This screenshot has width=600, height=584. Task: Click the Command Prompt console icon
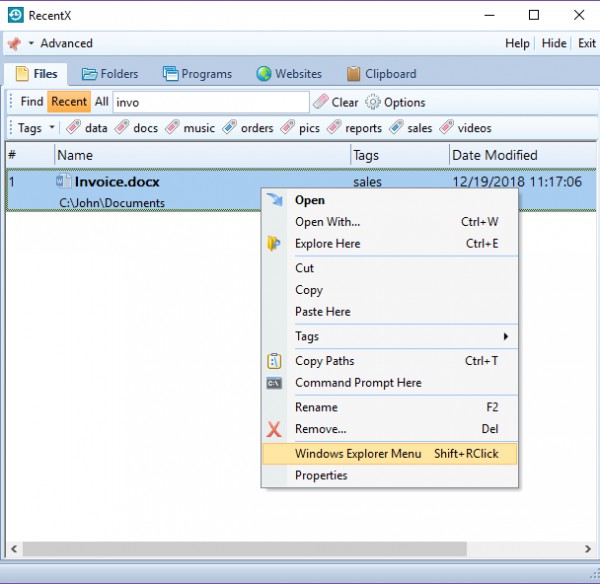click(x=274, y=383)
